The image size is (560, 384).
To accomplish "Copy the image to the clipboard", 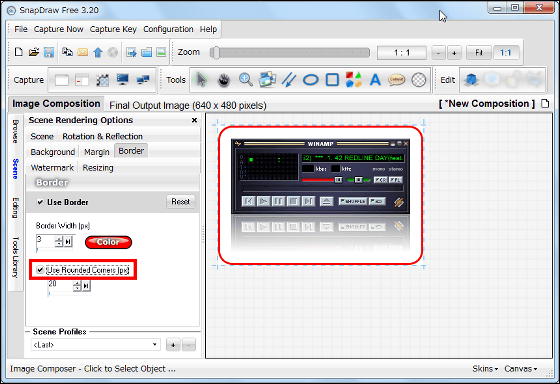I will point(67,52).
